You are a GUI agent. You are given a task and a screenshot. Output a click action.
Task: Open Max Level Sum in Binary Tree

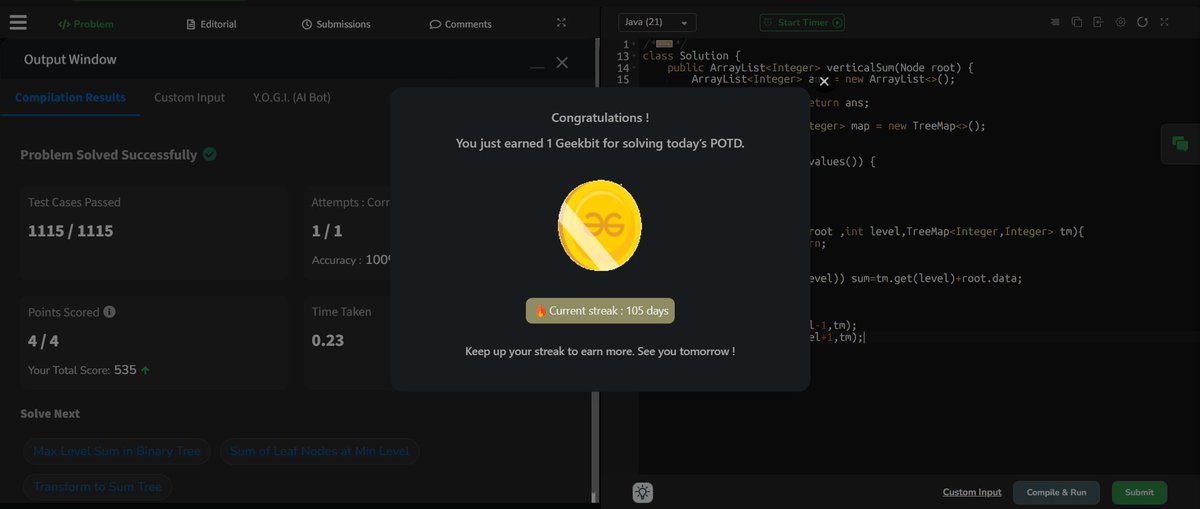pyautogui.click(x=117, y=451)
